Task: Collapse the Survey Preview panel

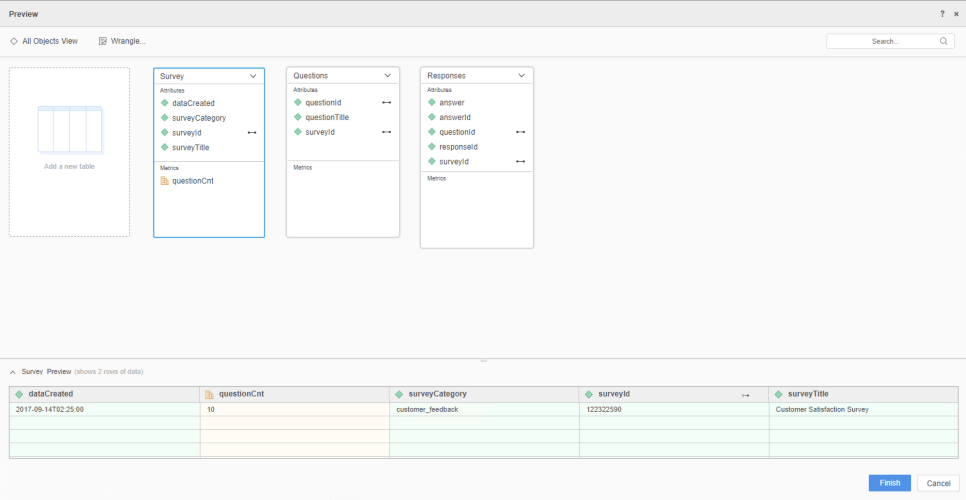Action: point(13,372)
